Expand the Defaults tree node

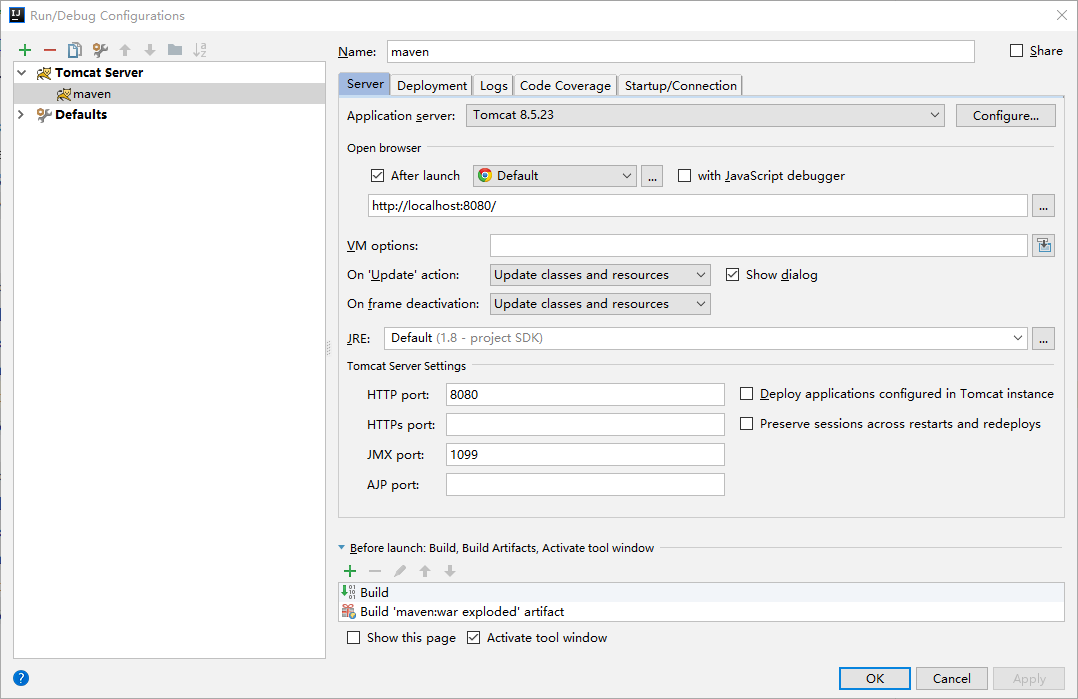coord(21,115)
